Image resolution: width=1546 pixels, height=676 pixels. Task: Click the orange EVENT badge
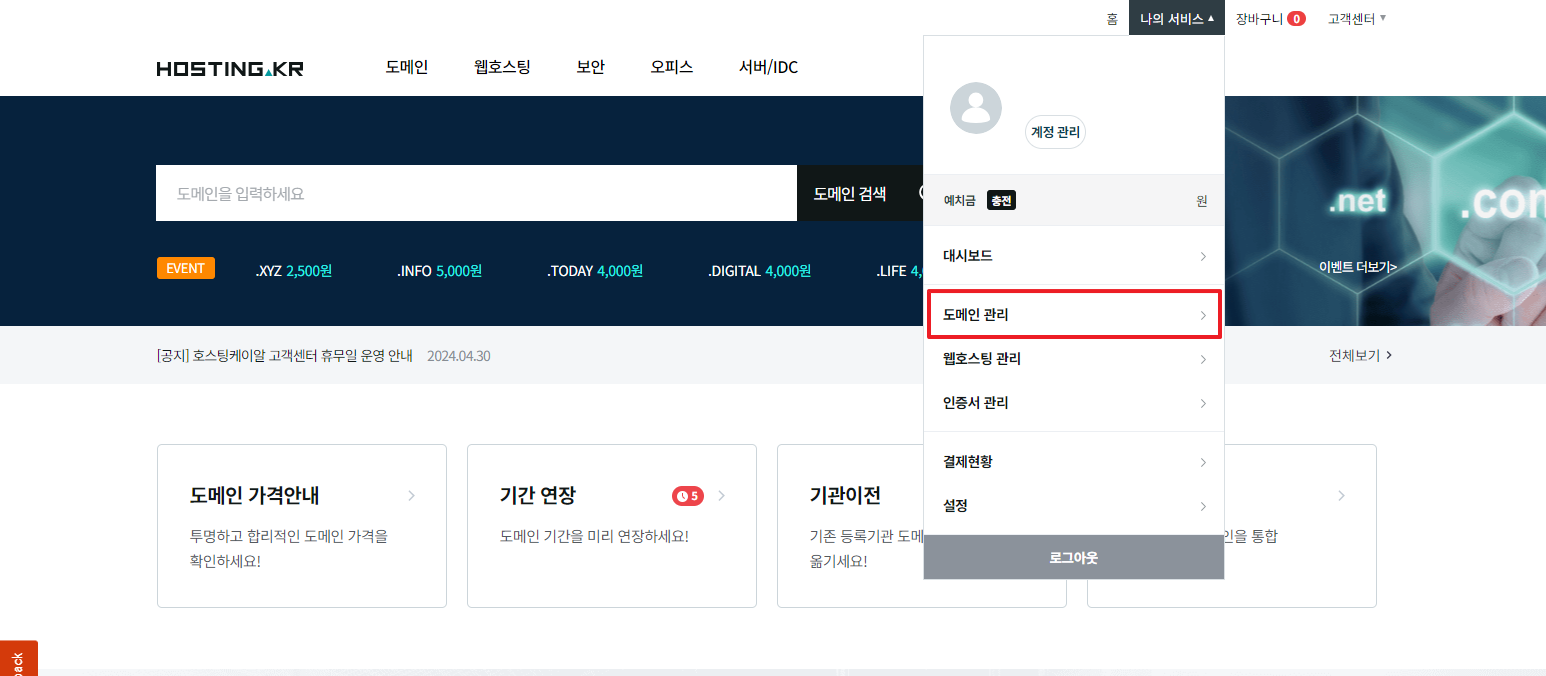185,269
